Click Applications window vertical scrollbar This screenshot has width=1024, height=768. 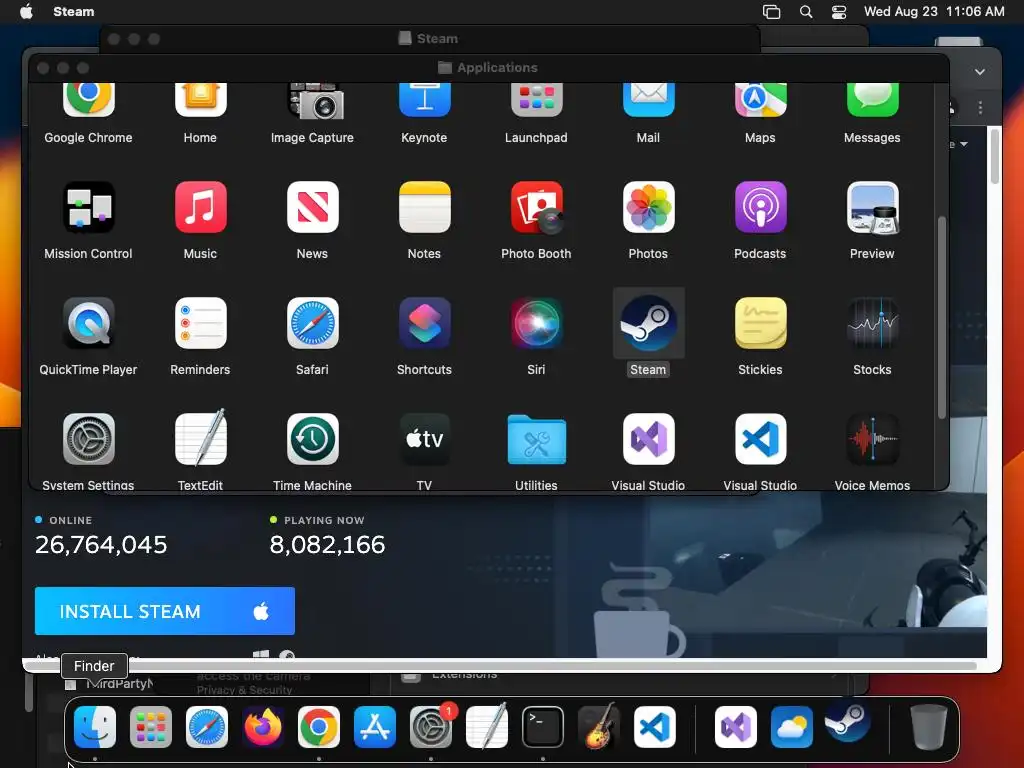click(942, 317)
